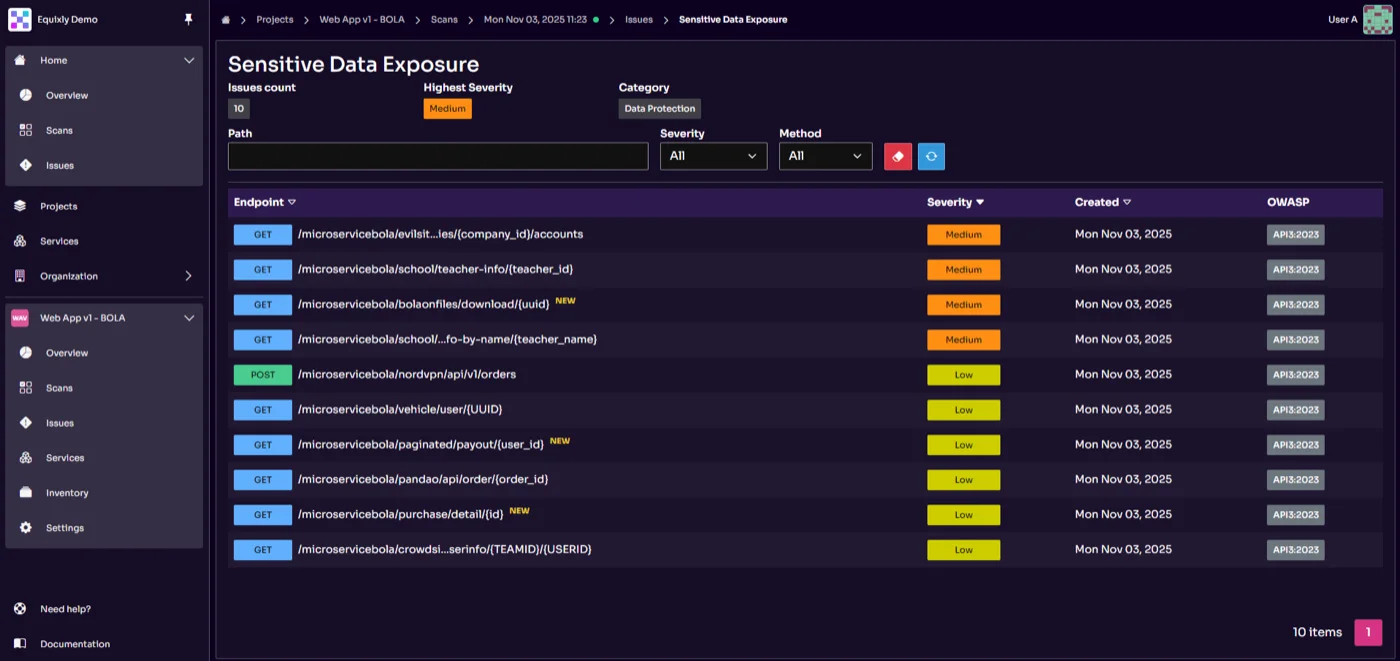Click the Need help? link

pyautogui.click(x=65, y=608)
